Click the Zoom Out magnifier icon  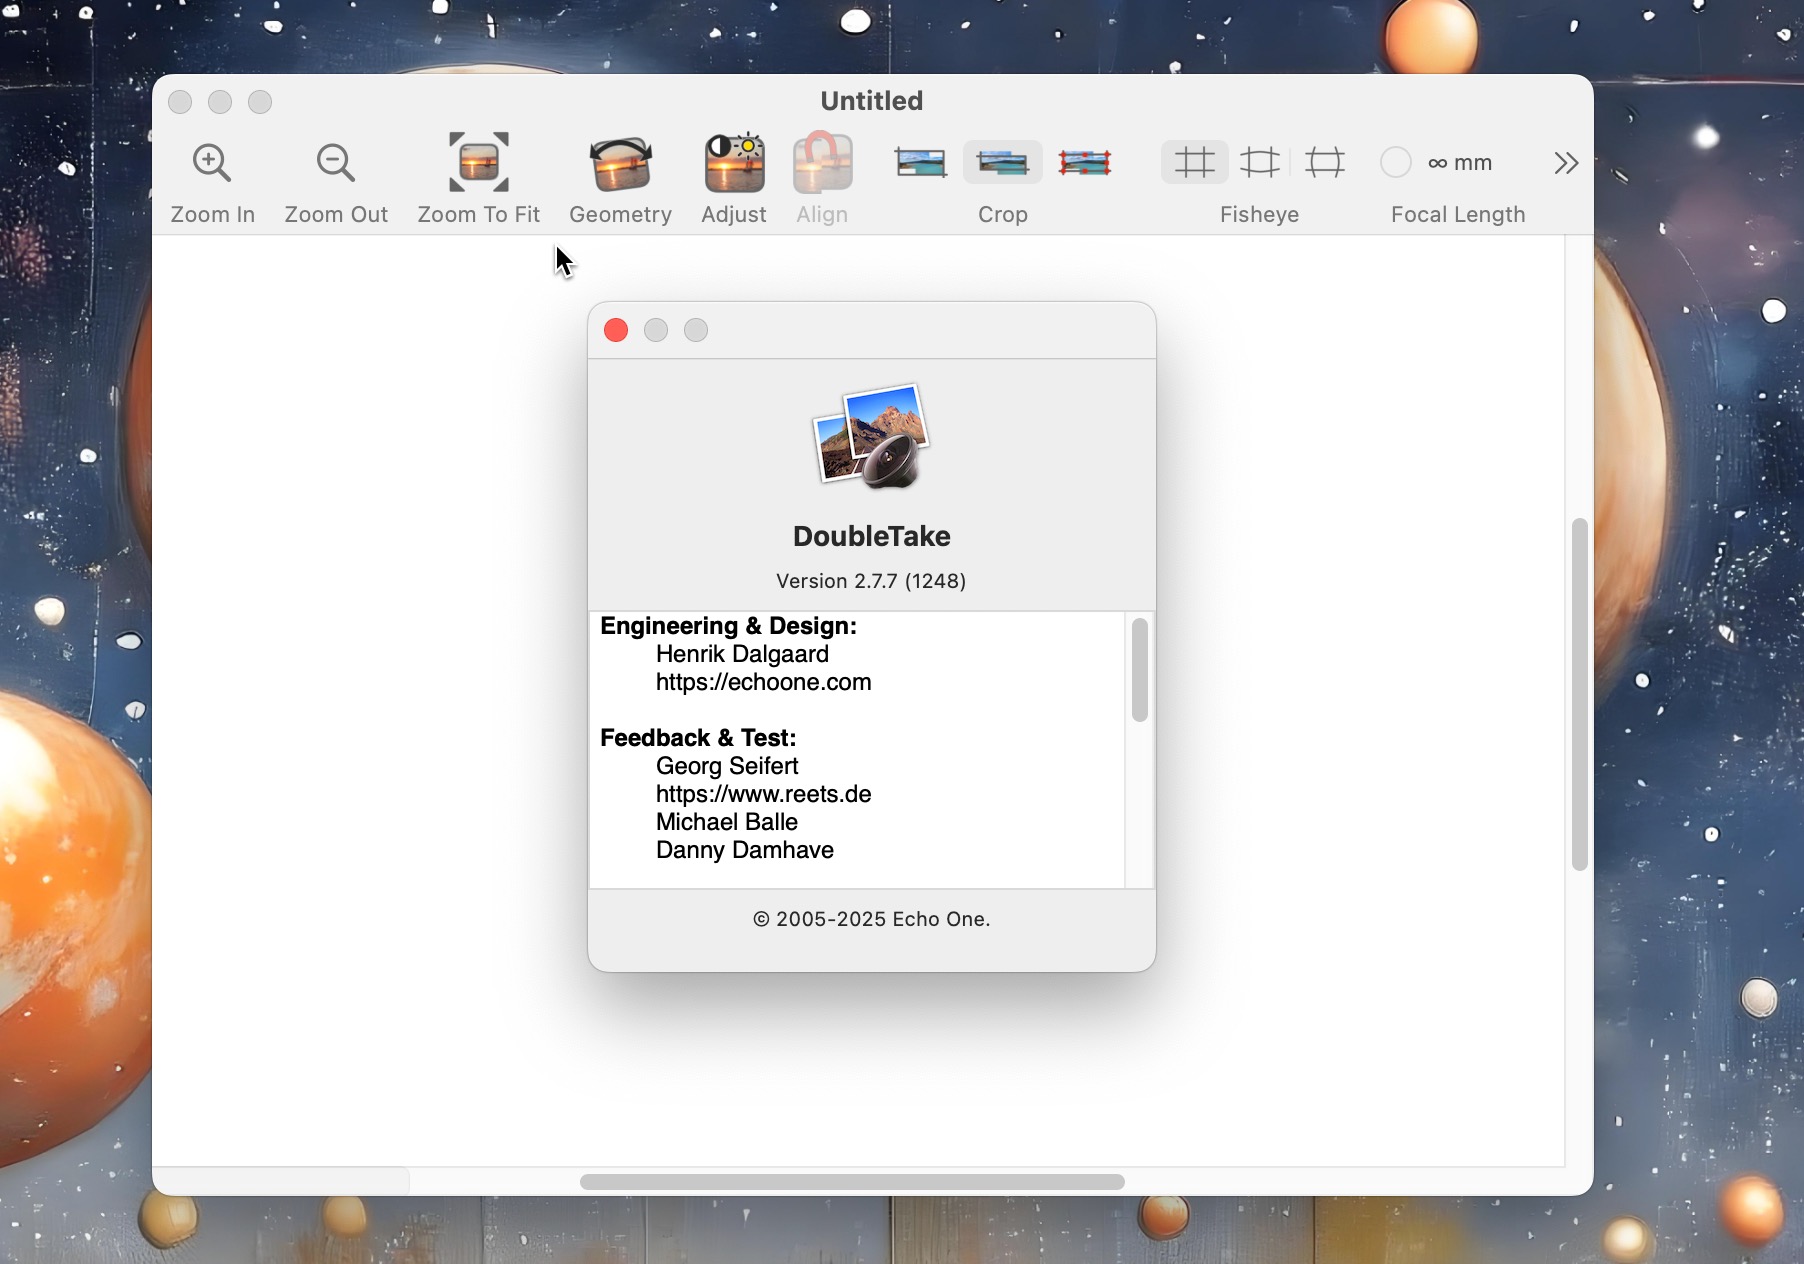(336, 163)
